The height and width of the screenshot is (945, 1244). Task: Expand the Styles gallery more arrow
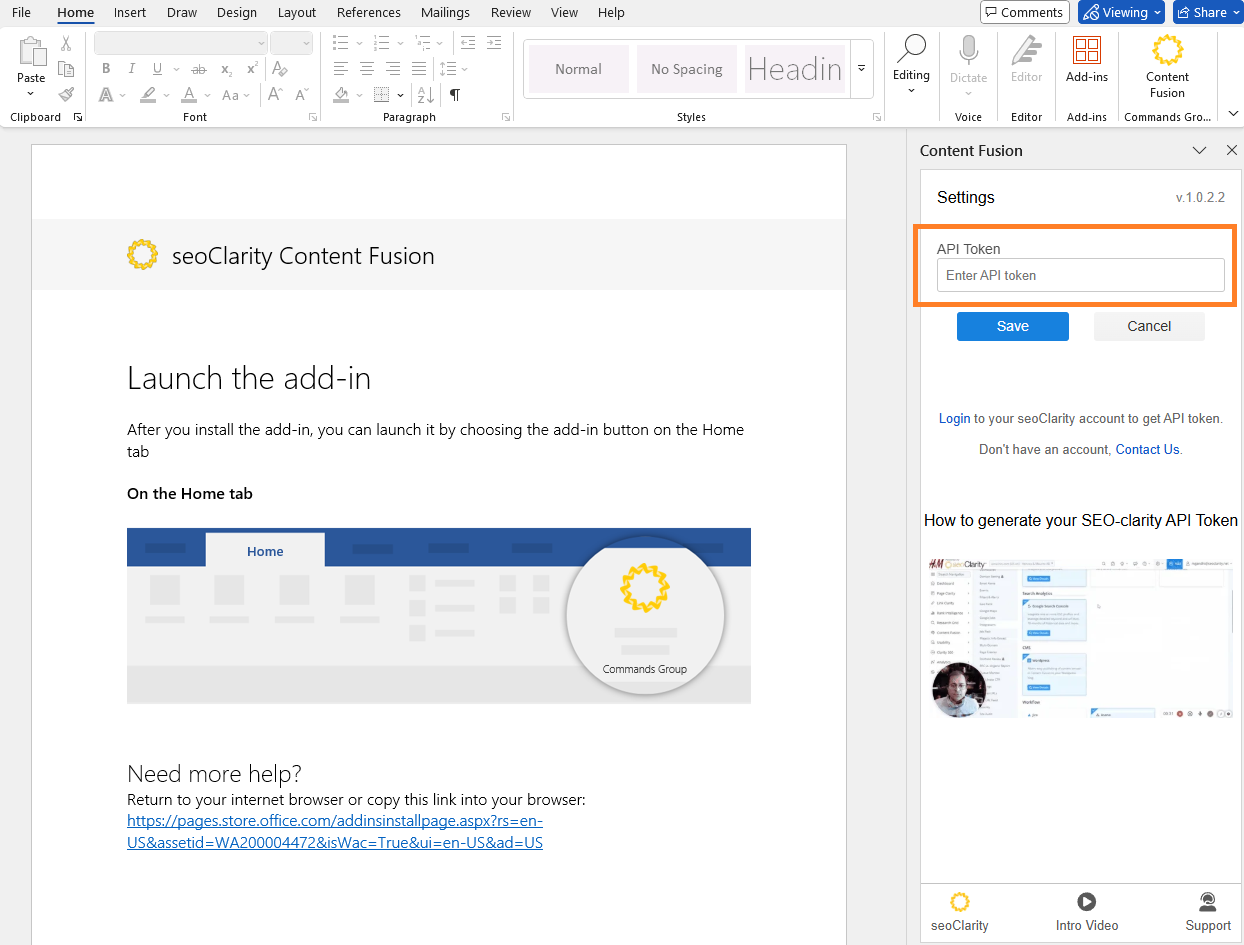click(x=861, y=69)
